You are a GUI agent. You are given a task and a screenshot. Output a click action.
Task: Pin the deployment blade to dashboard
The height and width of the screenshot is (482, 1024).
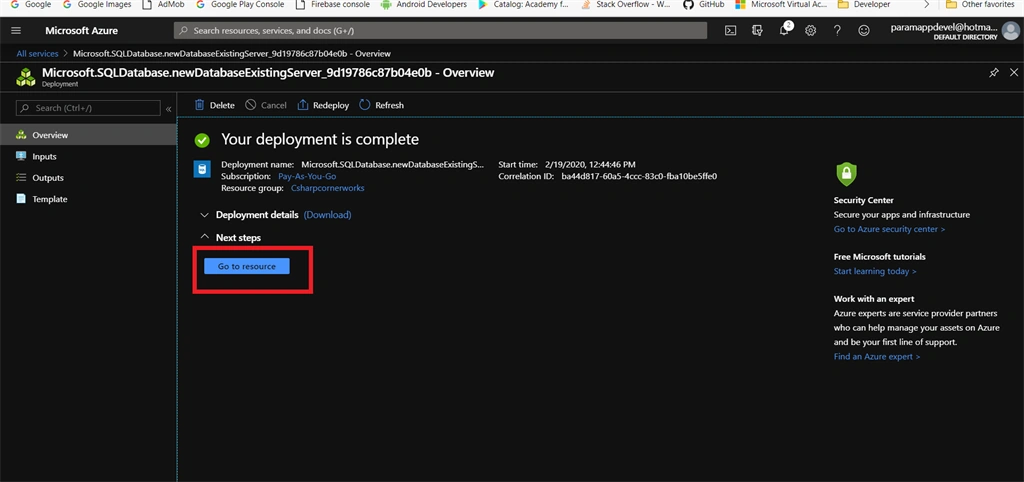pos(994,72)
